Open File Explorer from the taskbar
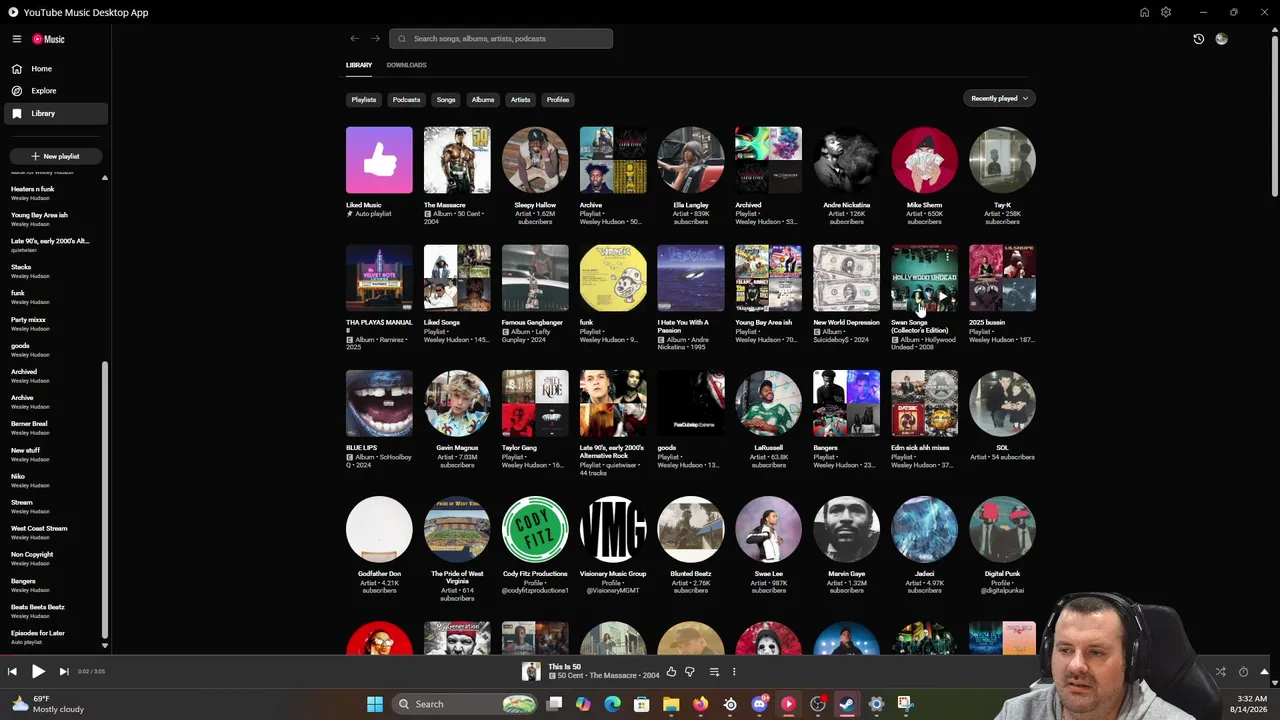Viewport: 1280px width, 720px height. [x=671, y=704]
